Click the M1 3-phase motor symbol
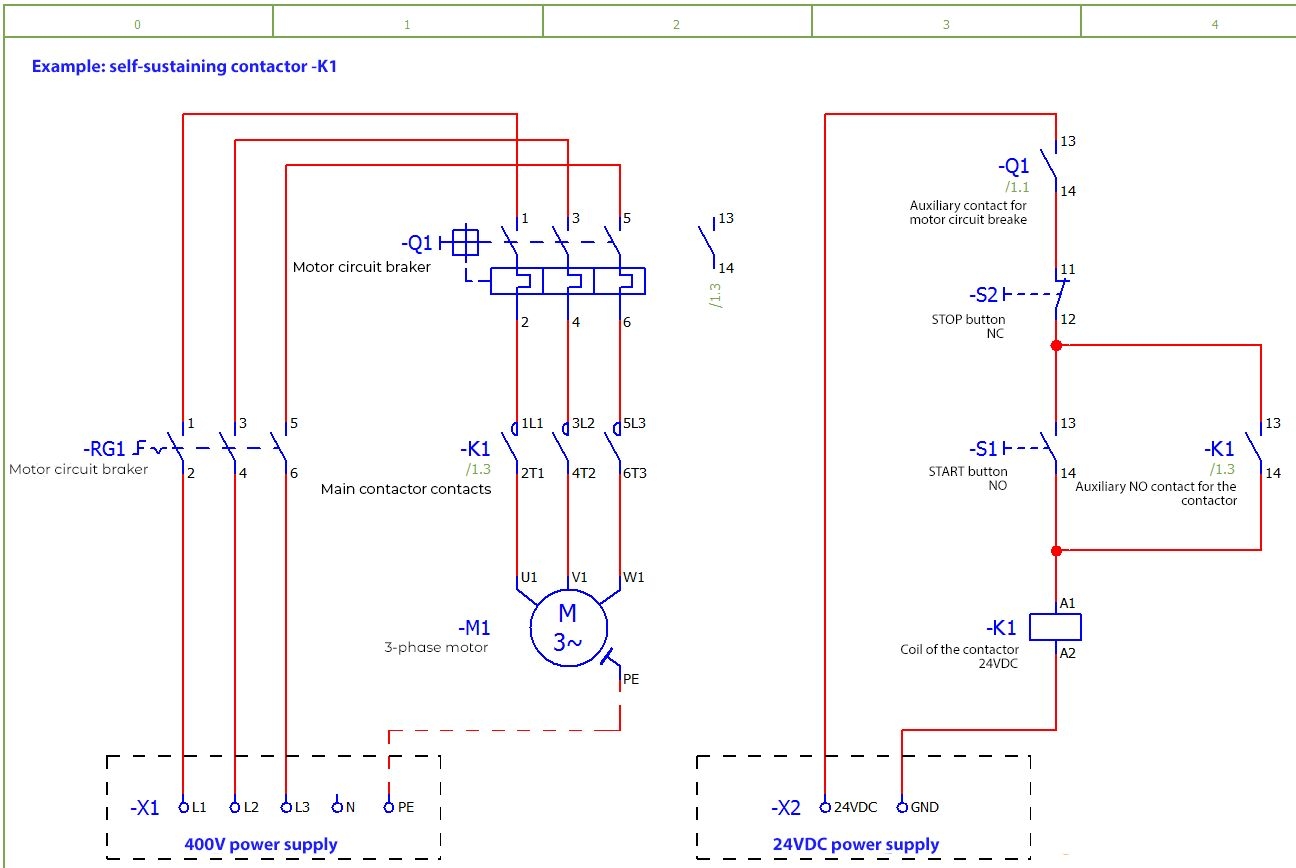The width and height of the screenshot is (1296, 868). coord(567,626)
